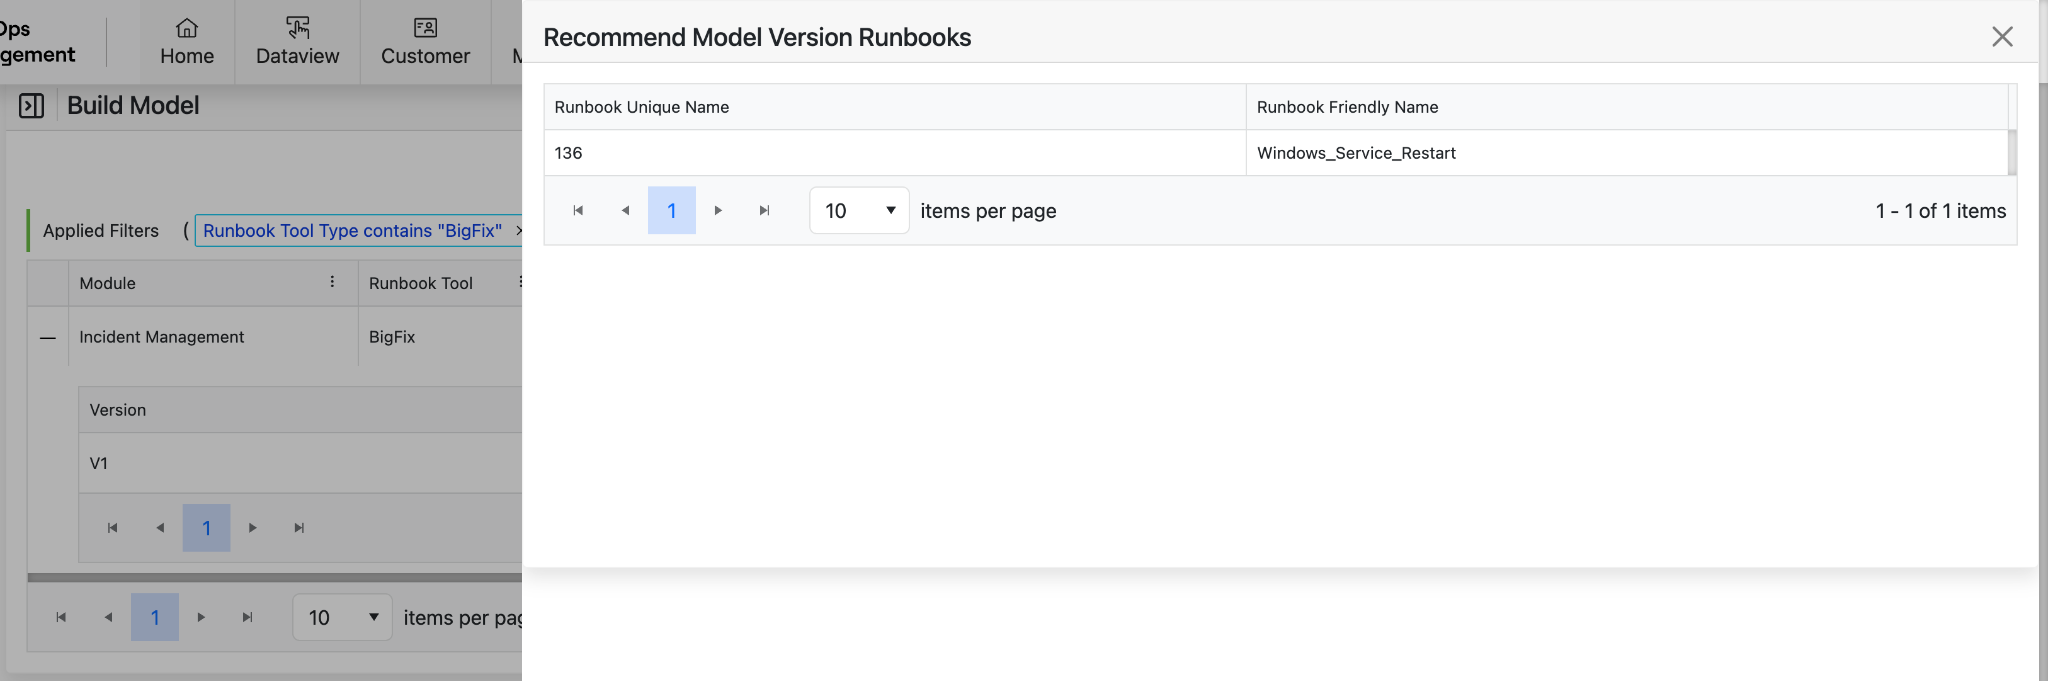Click the Runbook Tool Type BigFix filter link

pyautogui.click(x=352, y=230)
